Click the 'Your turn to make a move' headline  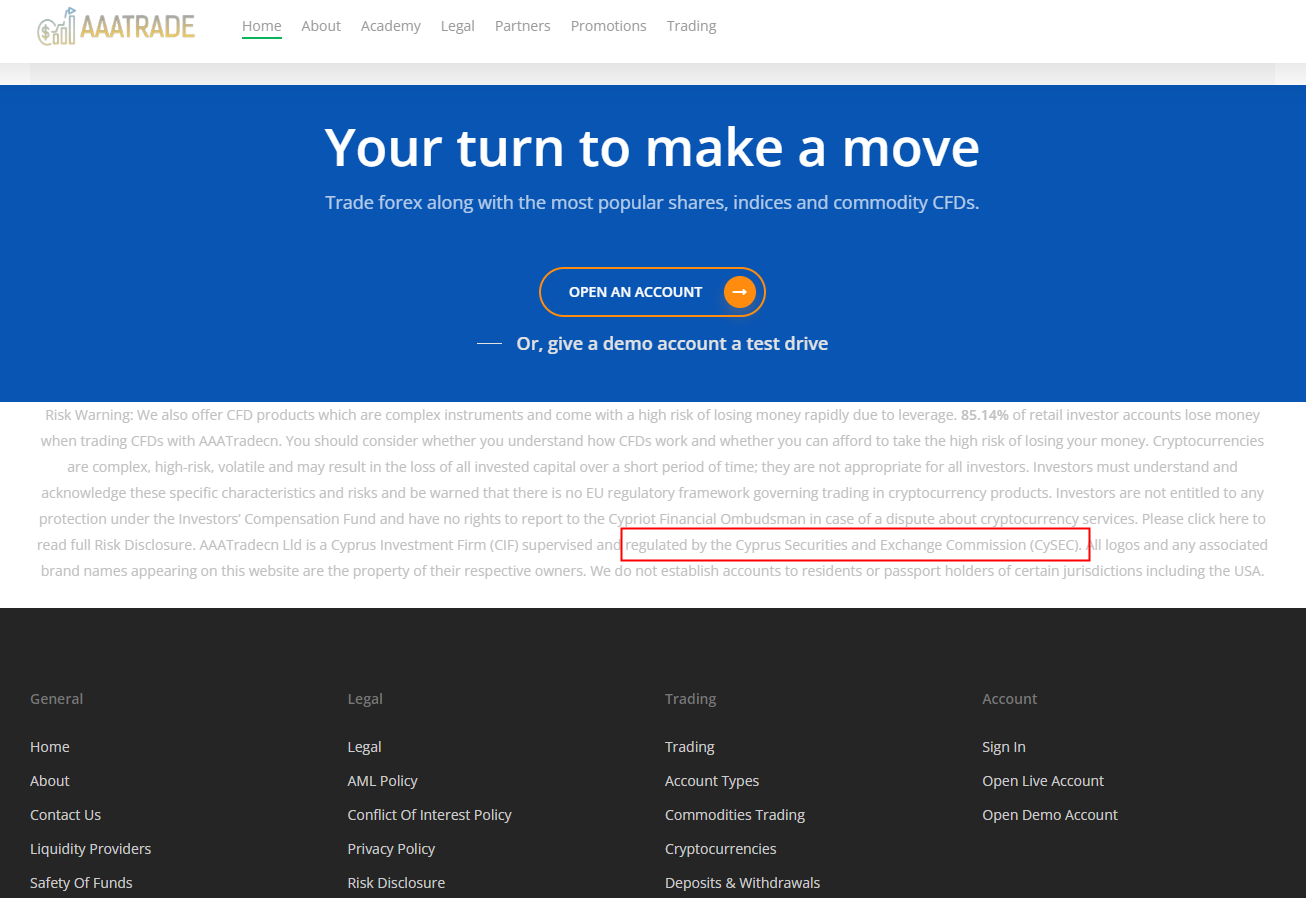[652, 147]
